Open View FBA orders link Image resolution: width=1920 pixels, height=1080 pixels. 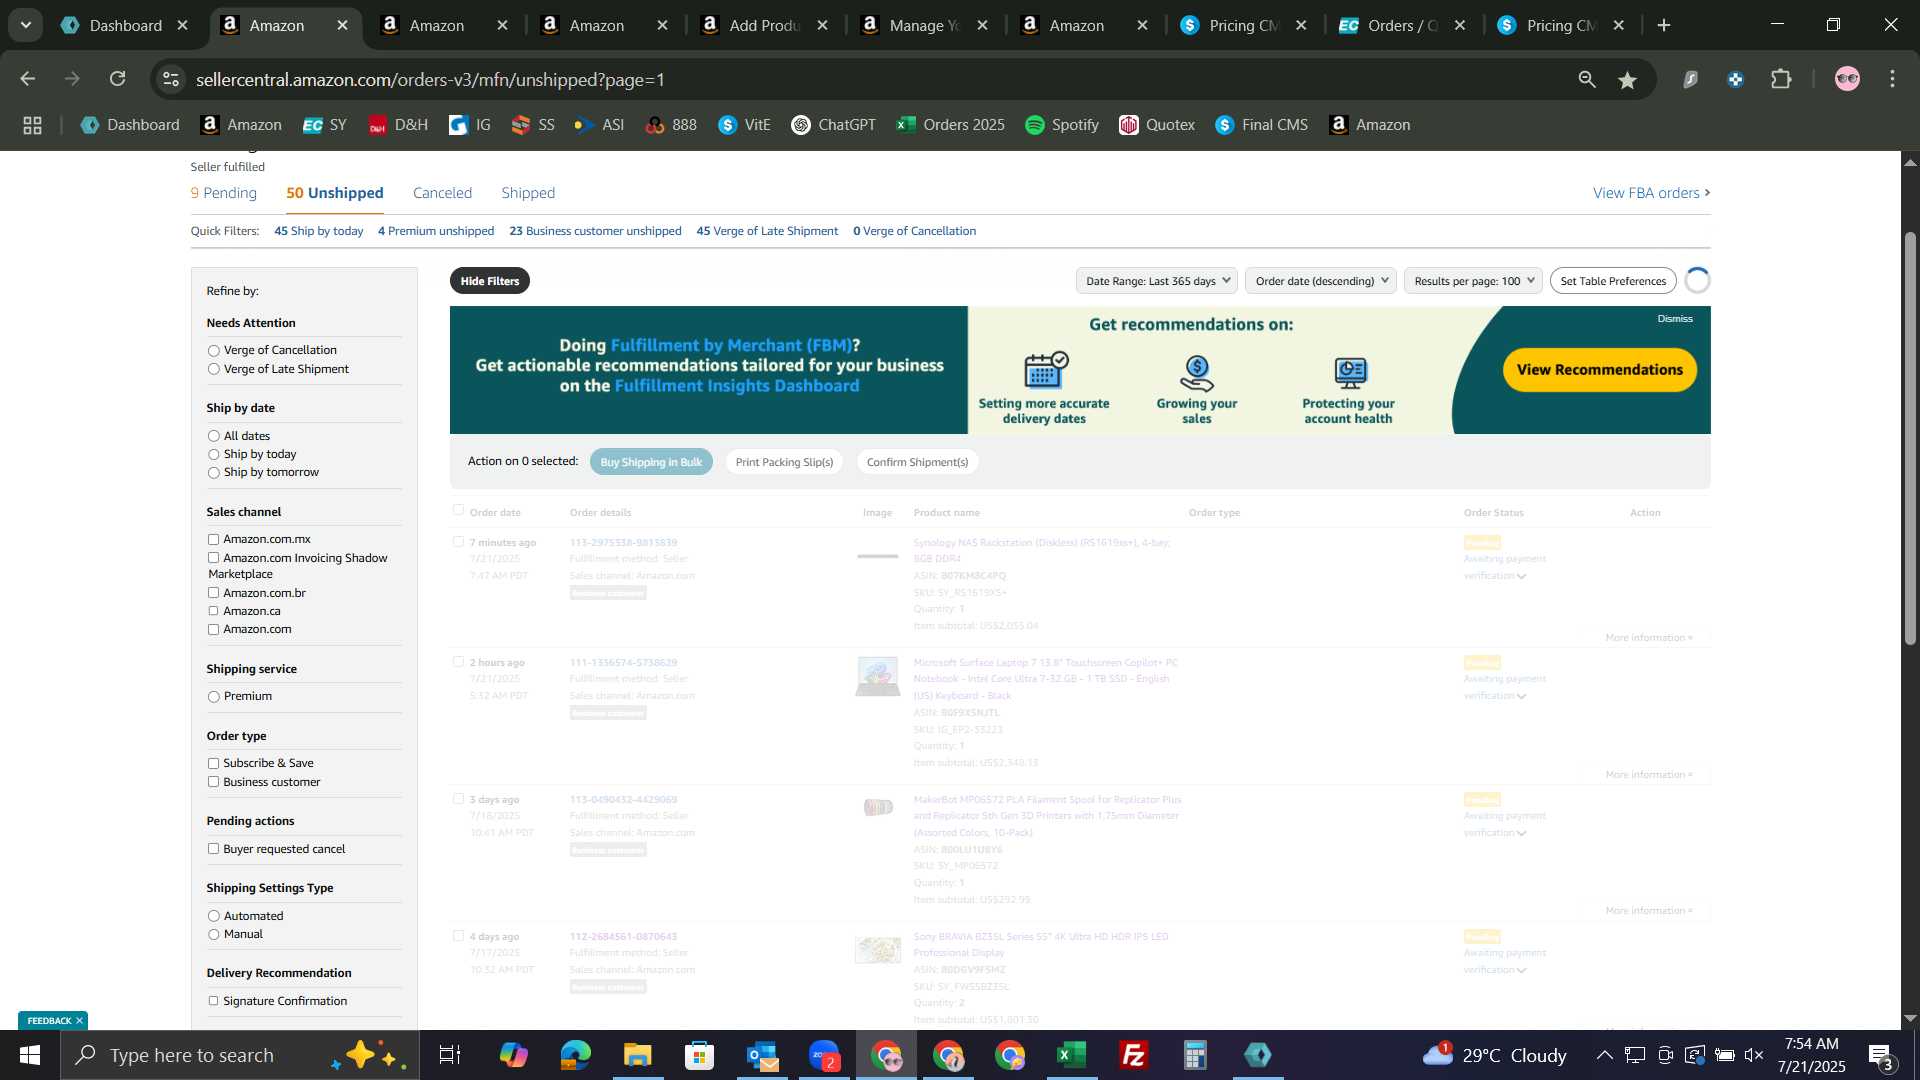1651,193
